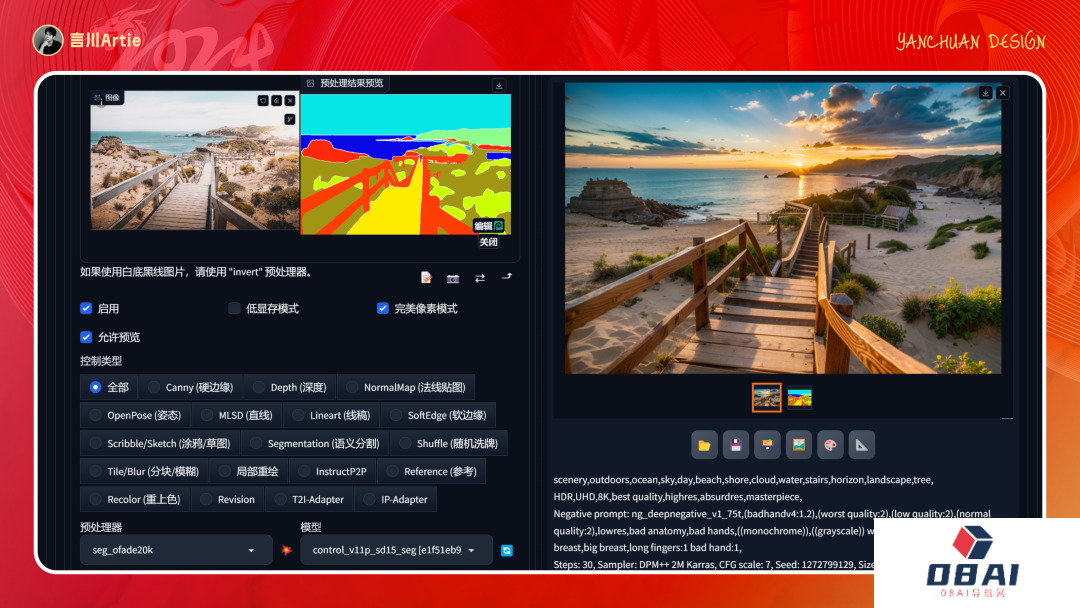Close the generated image viewer
The image size is (1080, 608).
click(x=1003, y=92)
